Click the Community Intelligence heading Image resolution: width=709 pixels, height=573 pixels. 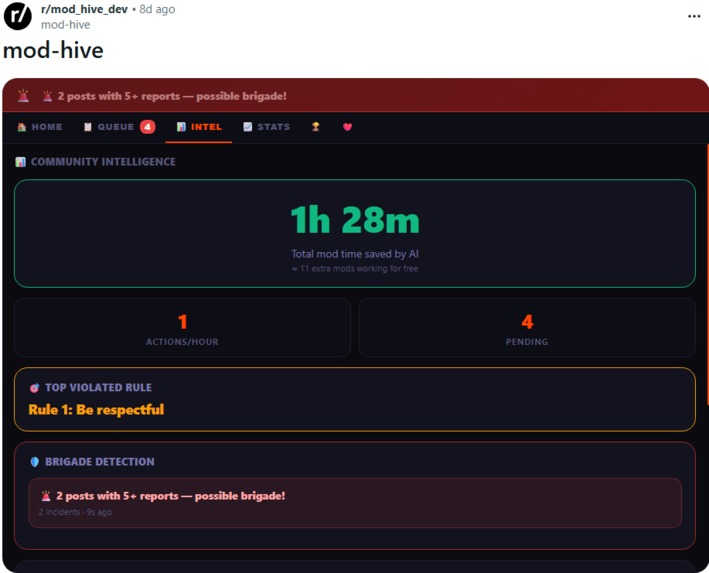(103, 162)
